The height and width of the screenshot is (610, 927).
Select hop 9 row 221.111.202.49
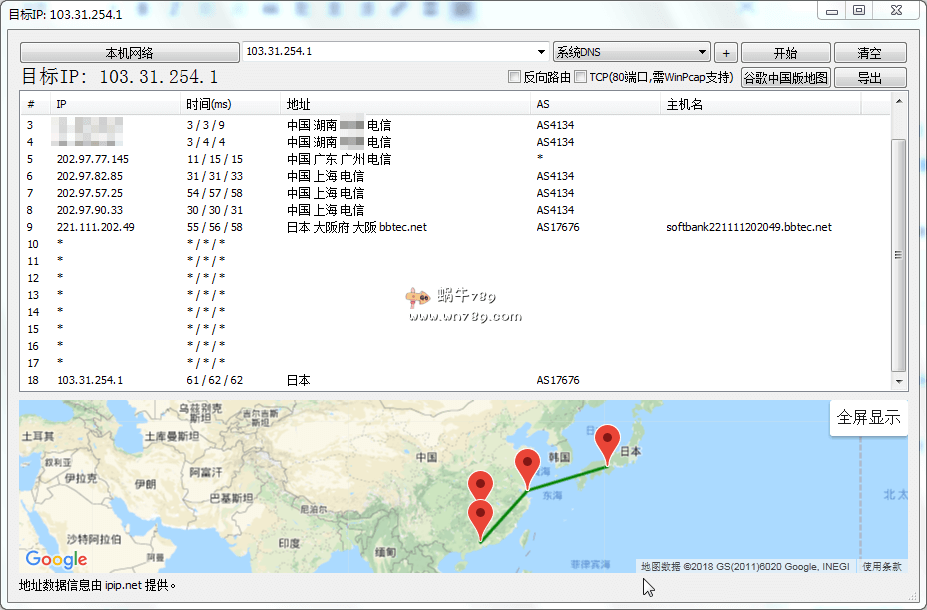pyautogui.click(x=96, y=227)
